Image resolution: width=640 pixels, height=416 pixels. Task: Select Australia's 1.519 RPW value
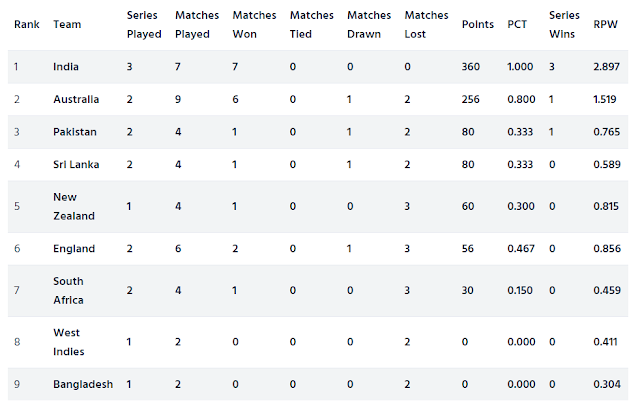point(604,99)
